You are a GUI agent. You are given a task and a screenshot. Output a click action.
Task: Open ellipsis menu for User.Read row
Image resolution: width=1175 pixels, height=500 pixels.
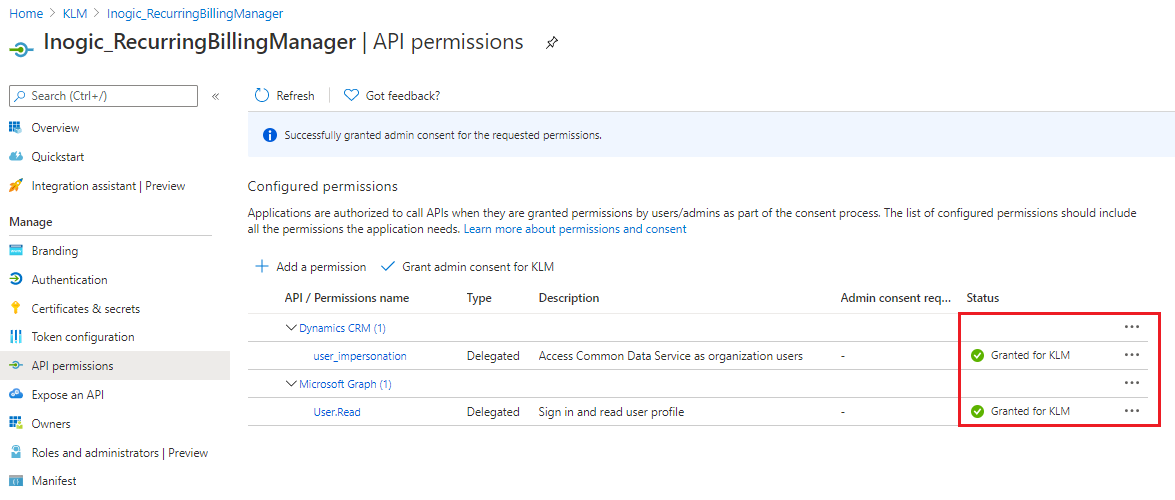tap(1132, 411)
